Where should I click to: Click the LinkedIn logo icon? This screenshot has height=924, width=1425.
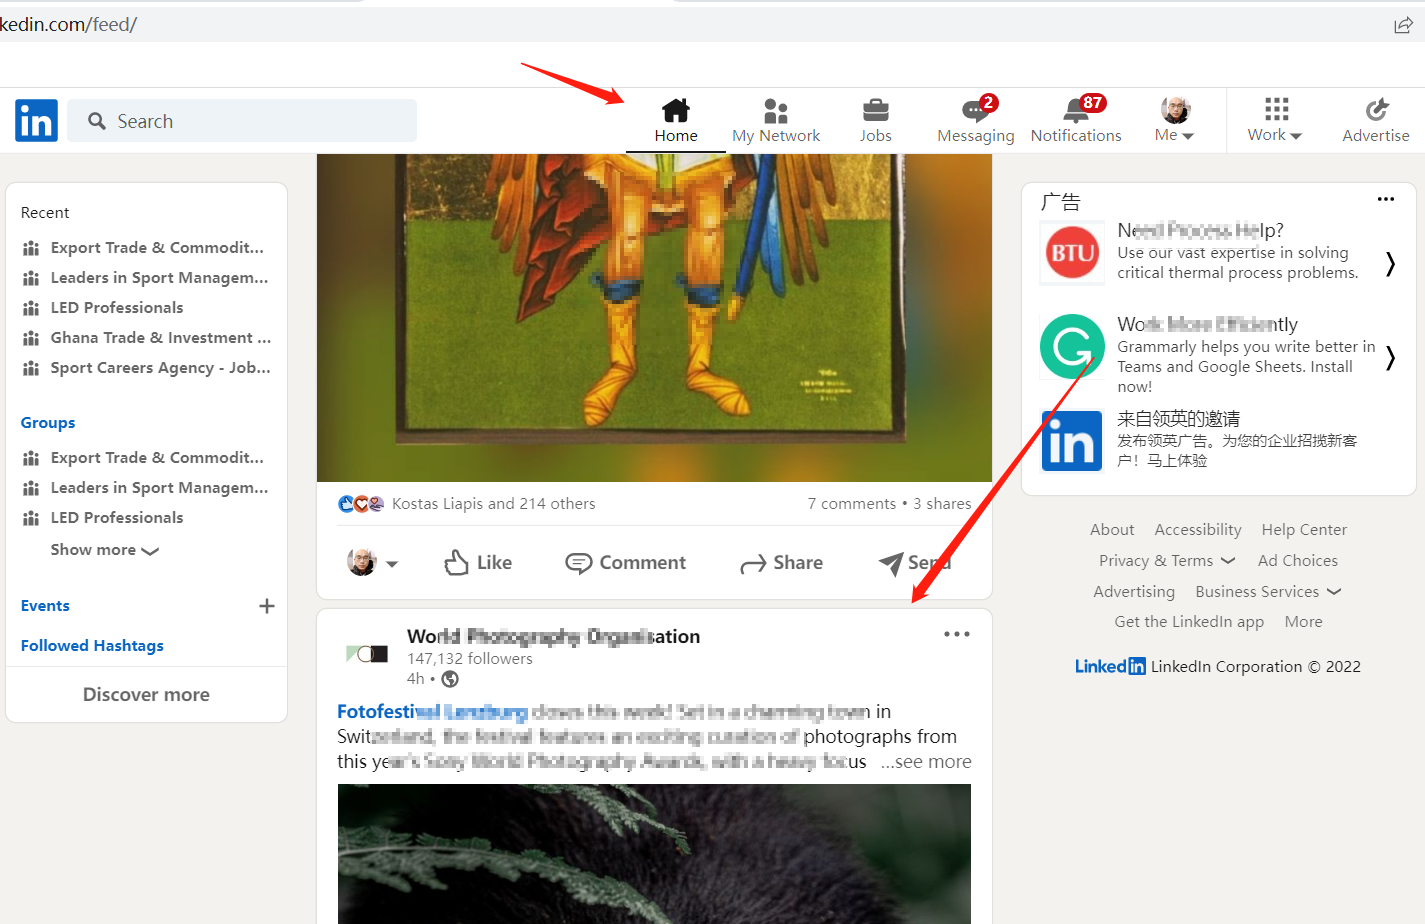coord(36,121)
